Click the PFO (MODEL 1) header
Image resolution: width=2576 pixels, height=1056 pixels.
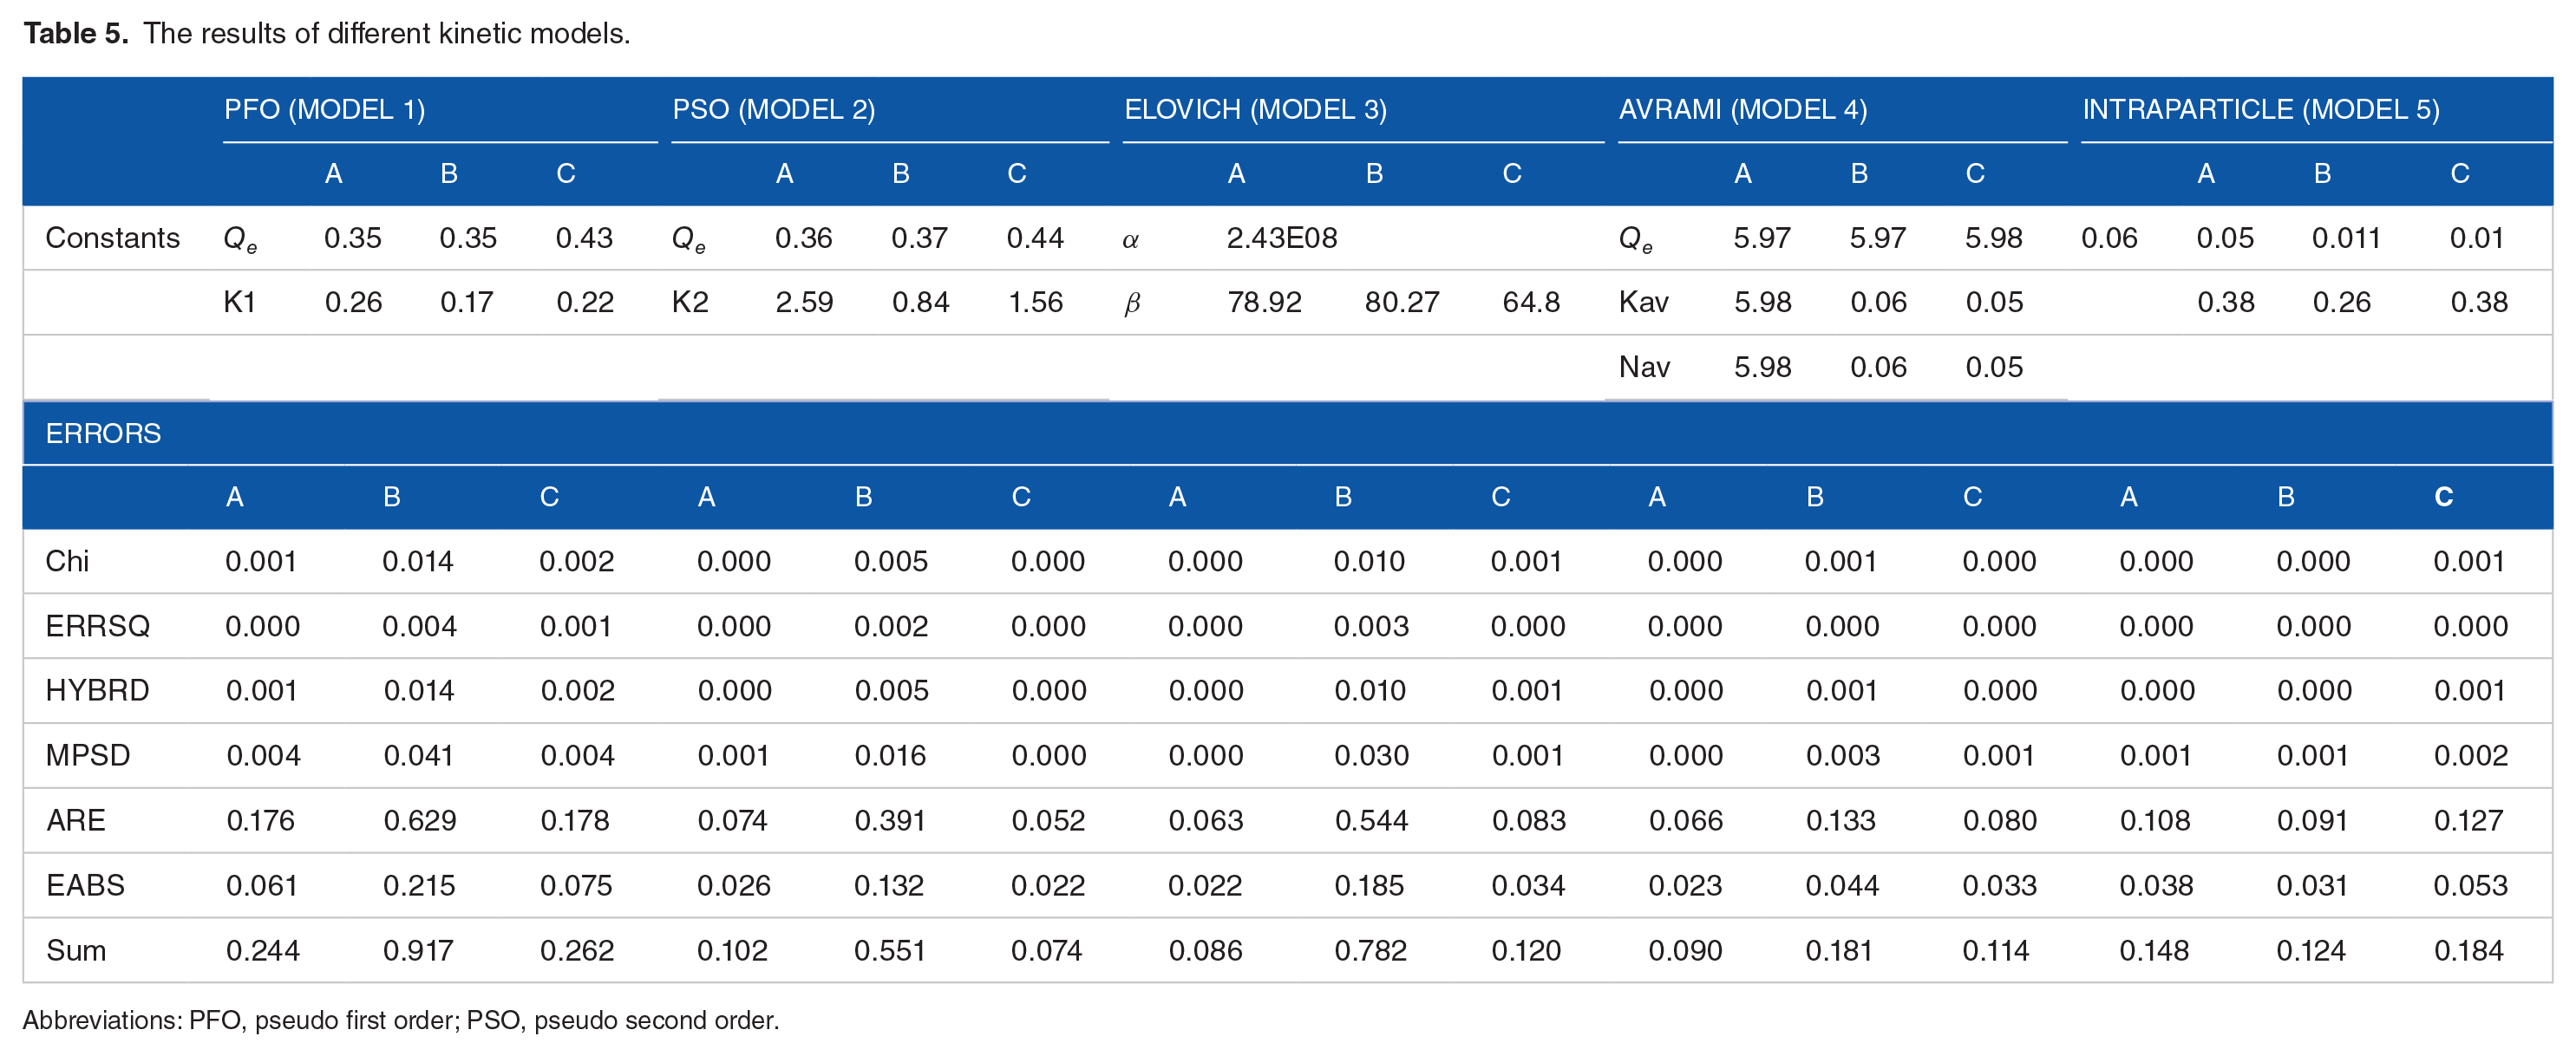(324, 109)
